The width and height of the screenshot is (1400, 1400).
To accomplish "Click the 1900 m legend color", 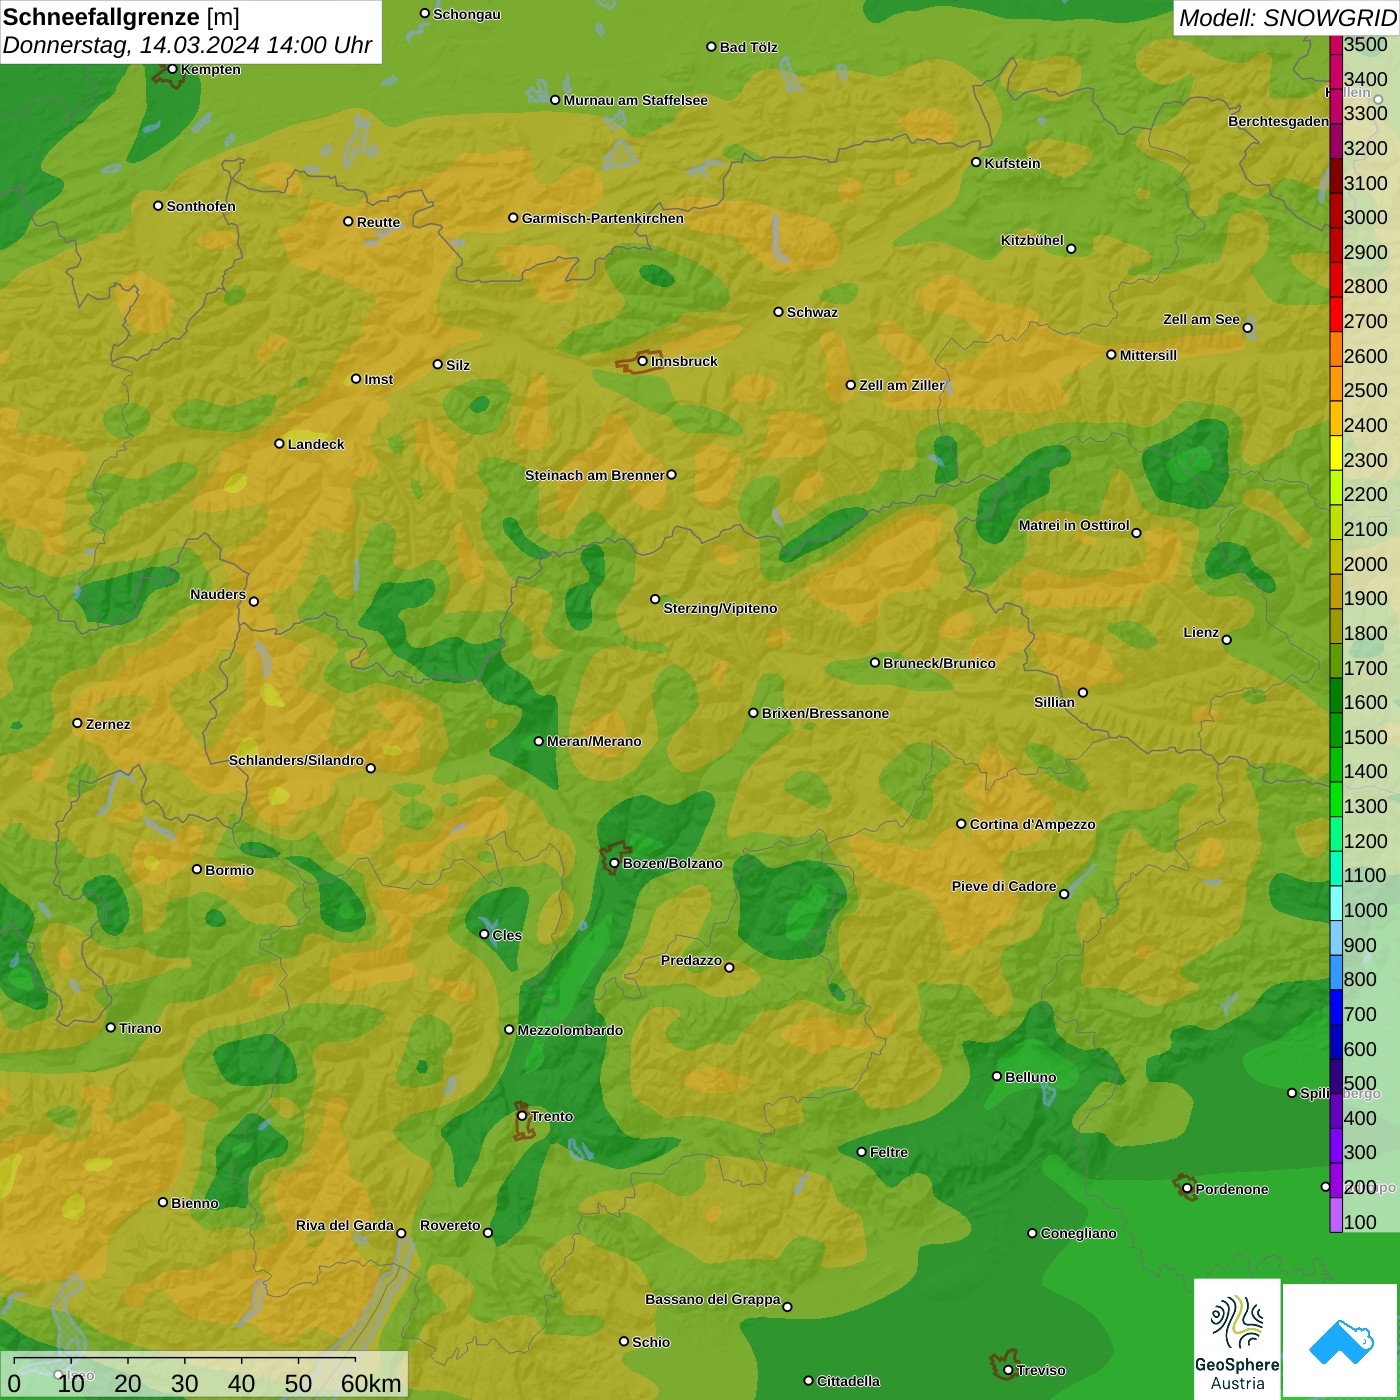I will pyautogui.click(x=1336, y=591).
